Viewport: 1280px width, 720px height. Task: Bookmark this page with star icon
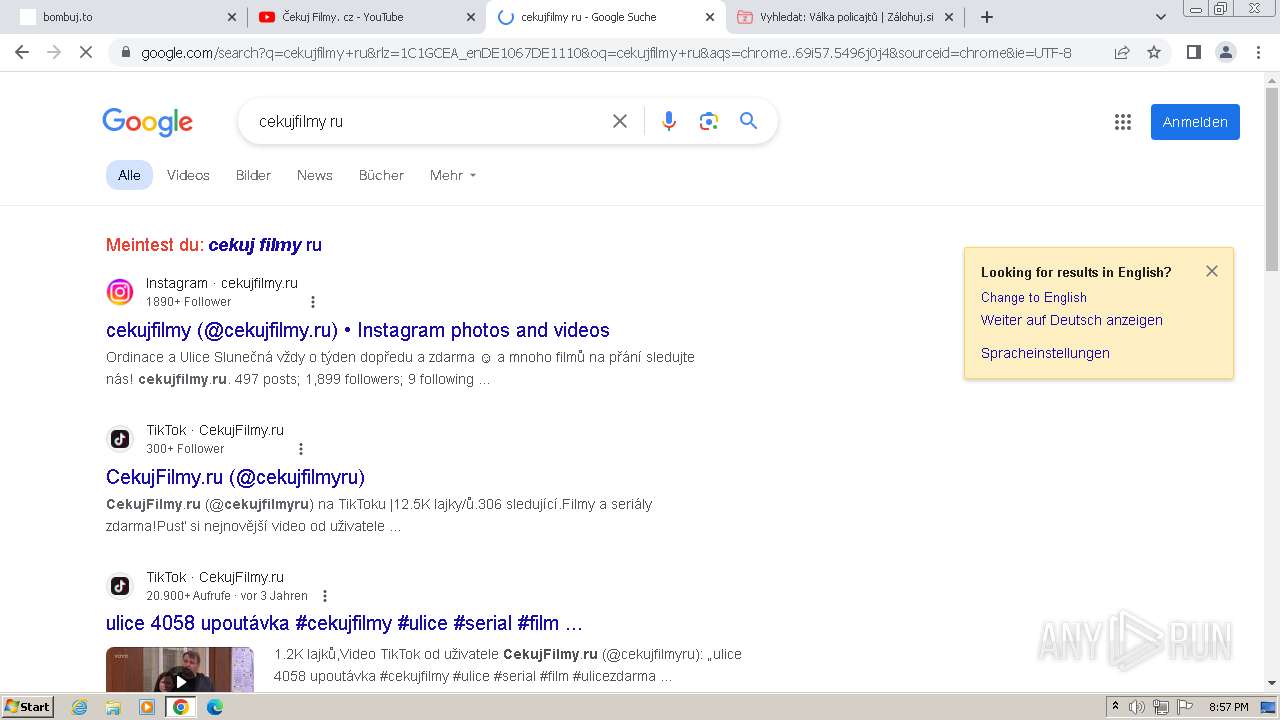(x=1154, y=52)
